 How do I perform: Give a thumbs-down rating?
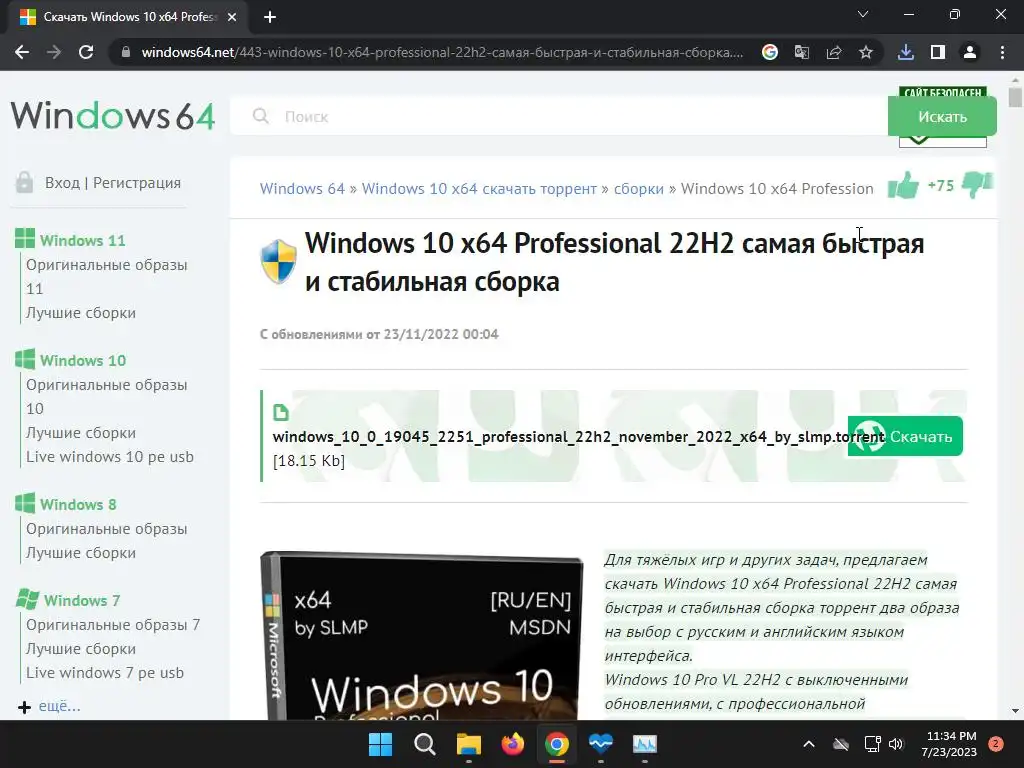[978, 184]
